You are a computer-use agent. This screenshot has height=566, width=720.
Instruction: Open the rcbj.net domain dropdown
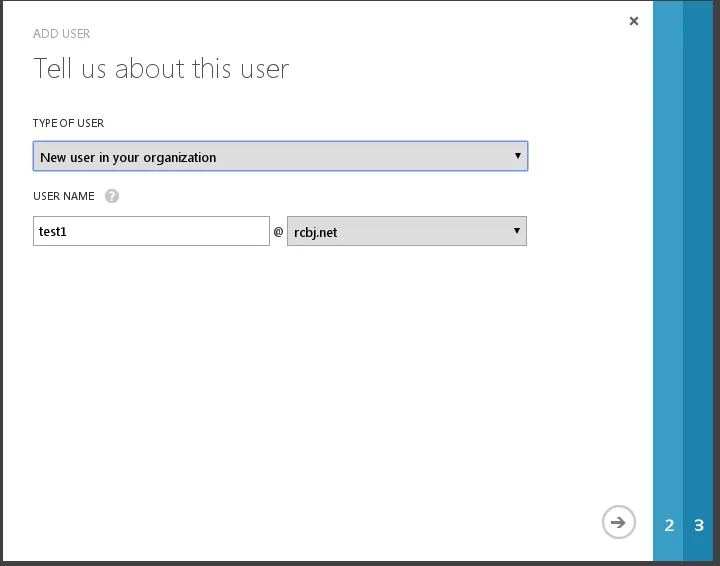(407, 231)
